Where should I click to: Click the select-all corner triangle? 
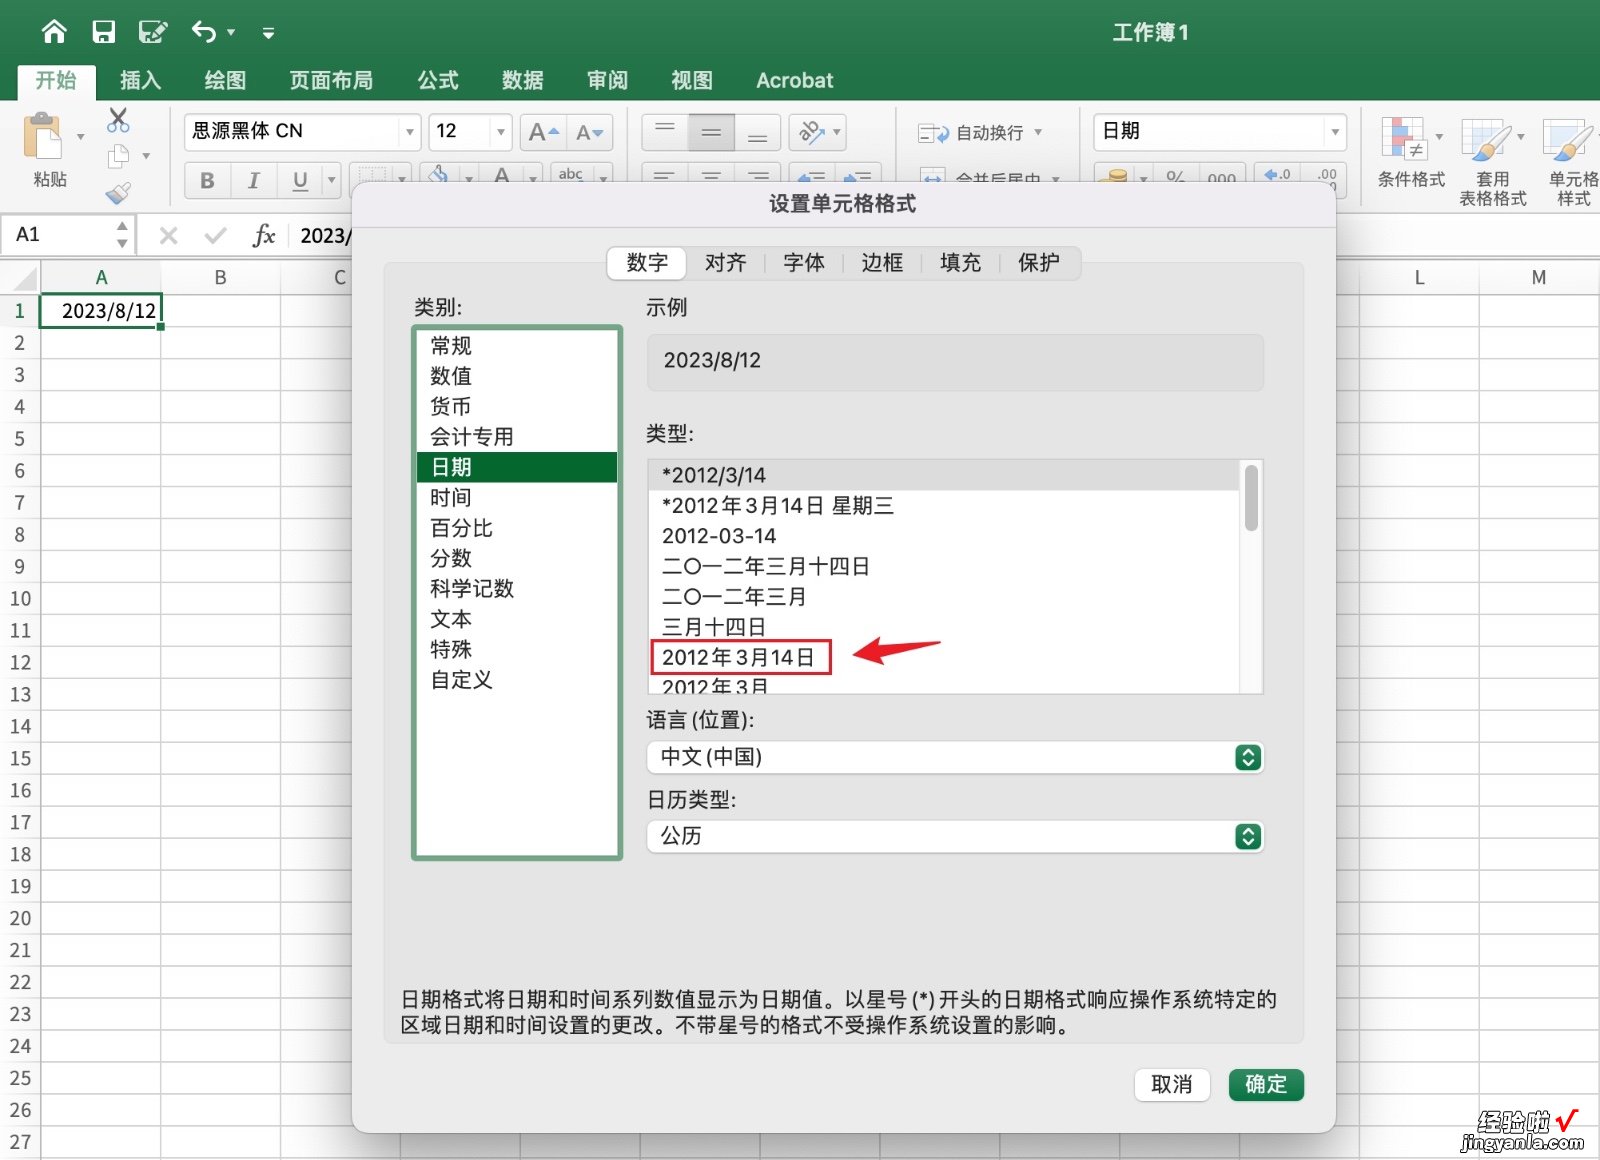[x=24, y=278]
